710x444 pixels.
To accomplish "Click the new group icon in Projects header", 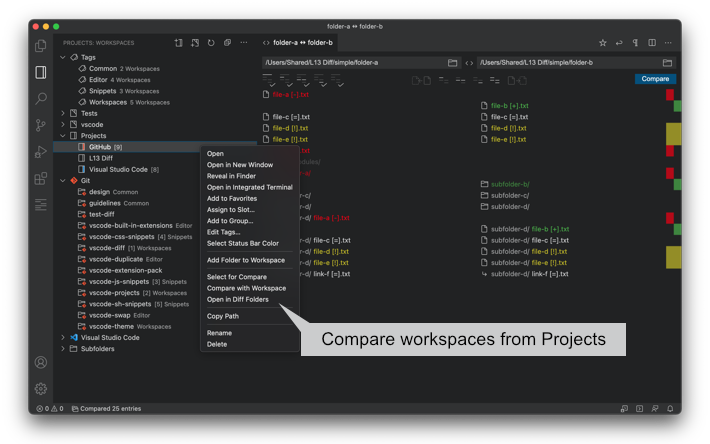I will click(195, 43).
